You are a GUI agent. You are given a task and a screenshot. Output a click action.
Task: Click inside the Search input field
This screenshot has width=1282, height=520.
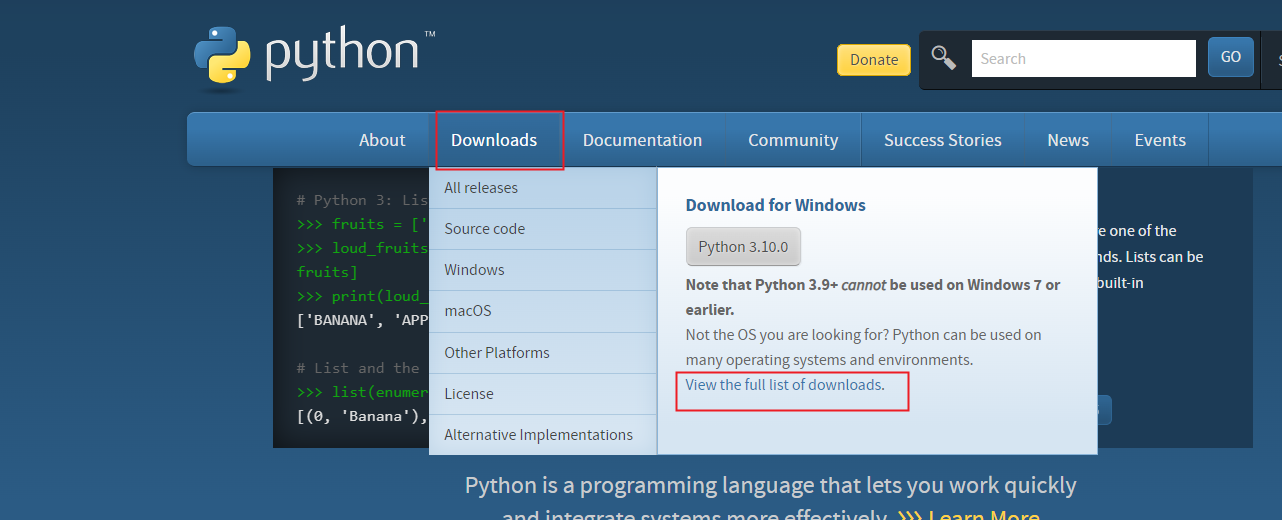(1083, 59)
